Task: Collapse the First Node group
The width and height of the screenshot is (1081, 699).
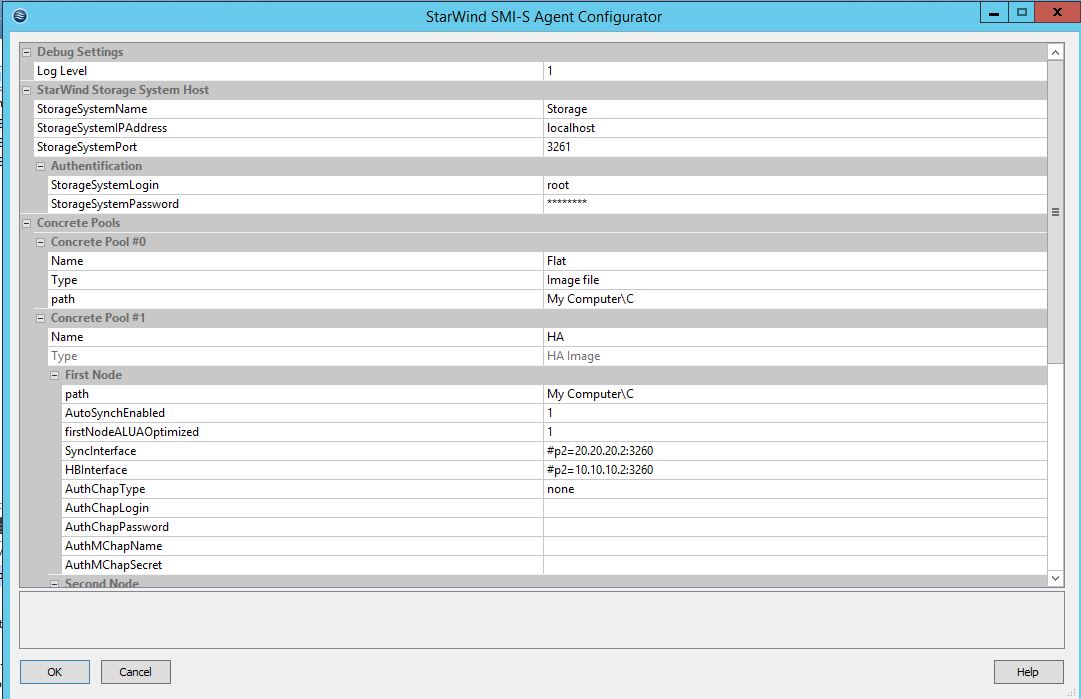Action: tap(54, 376)
